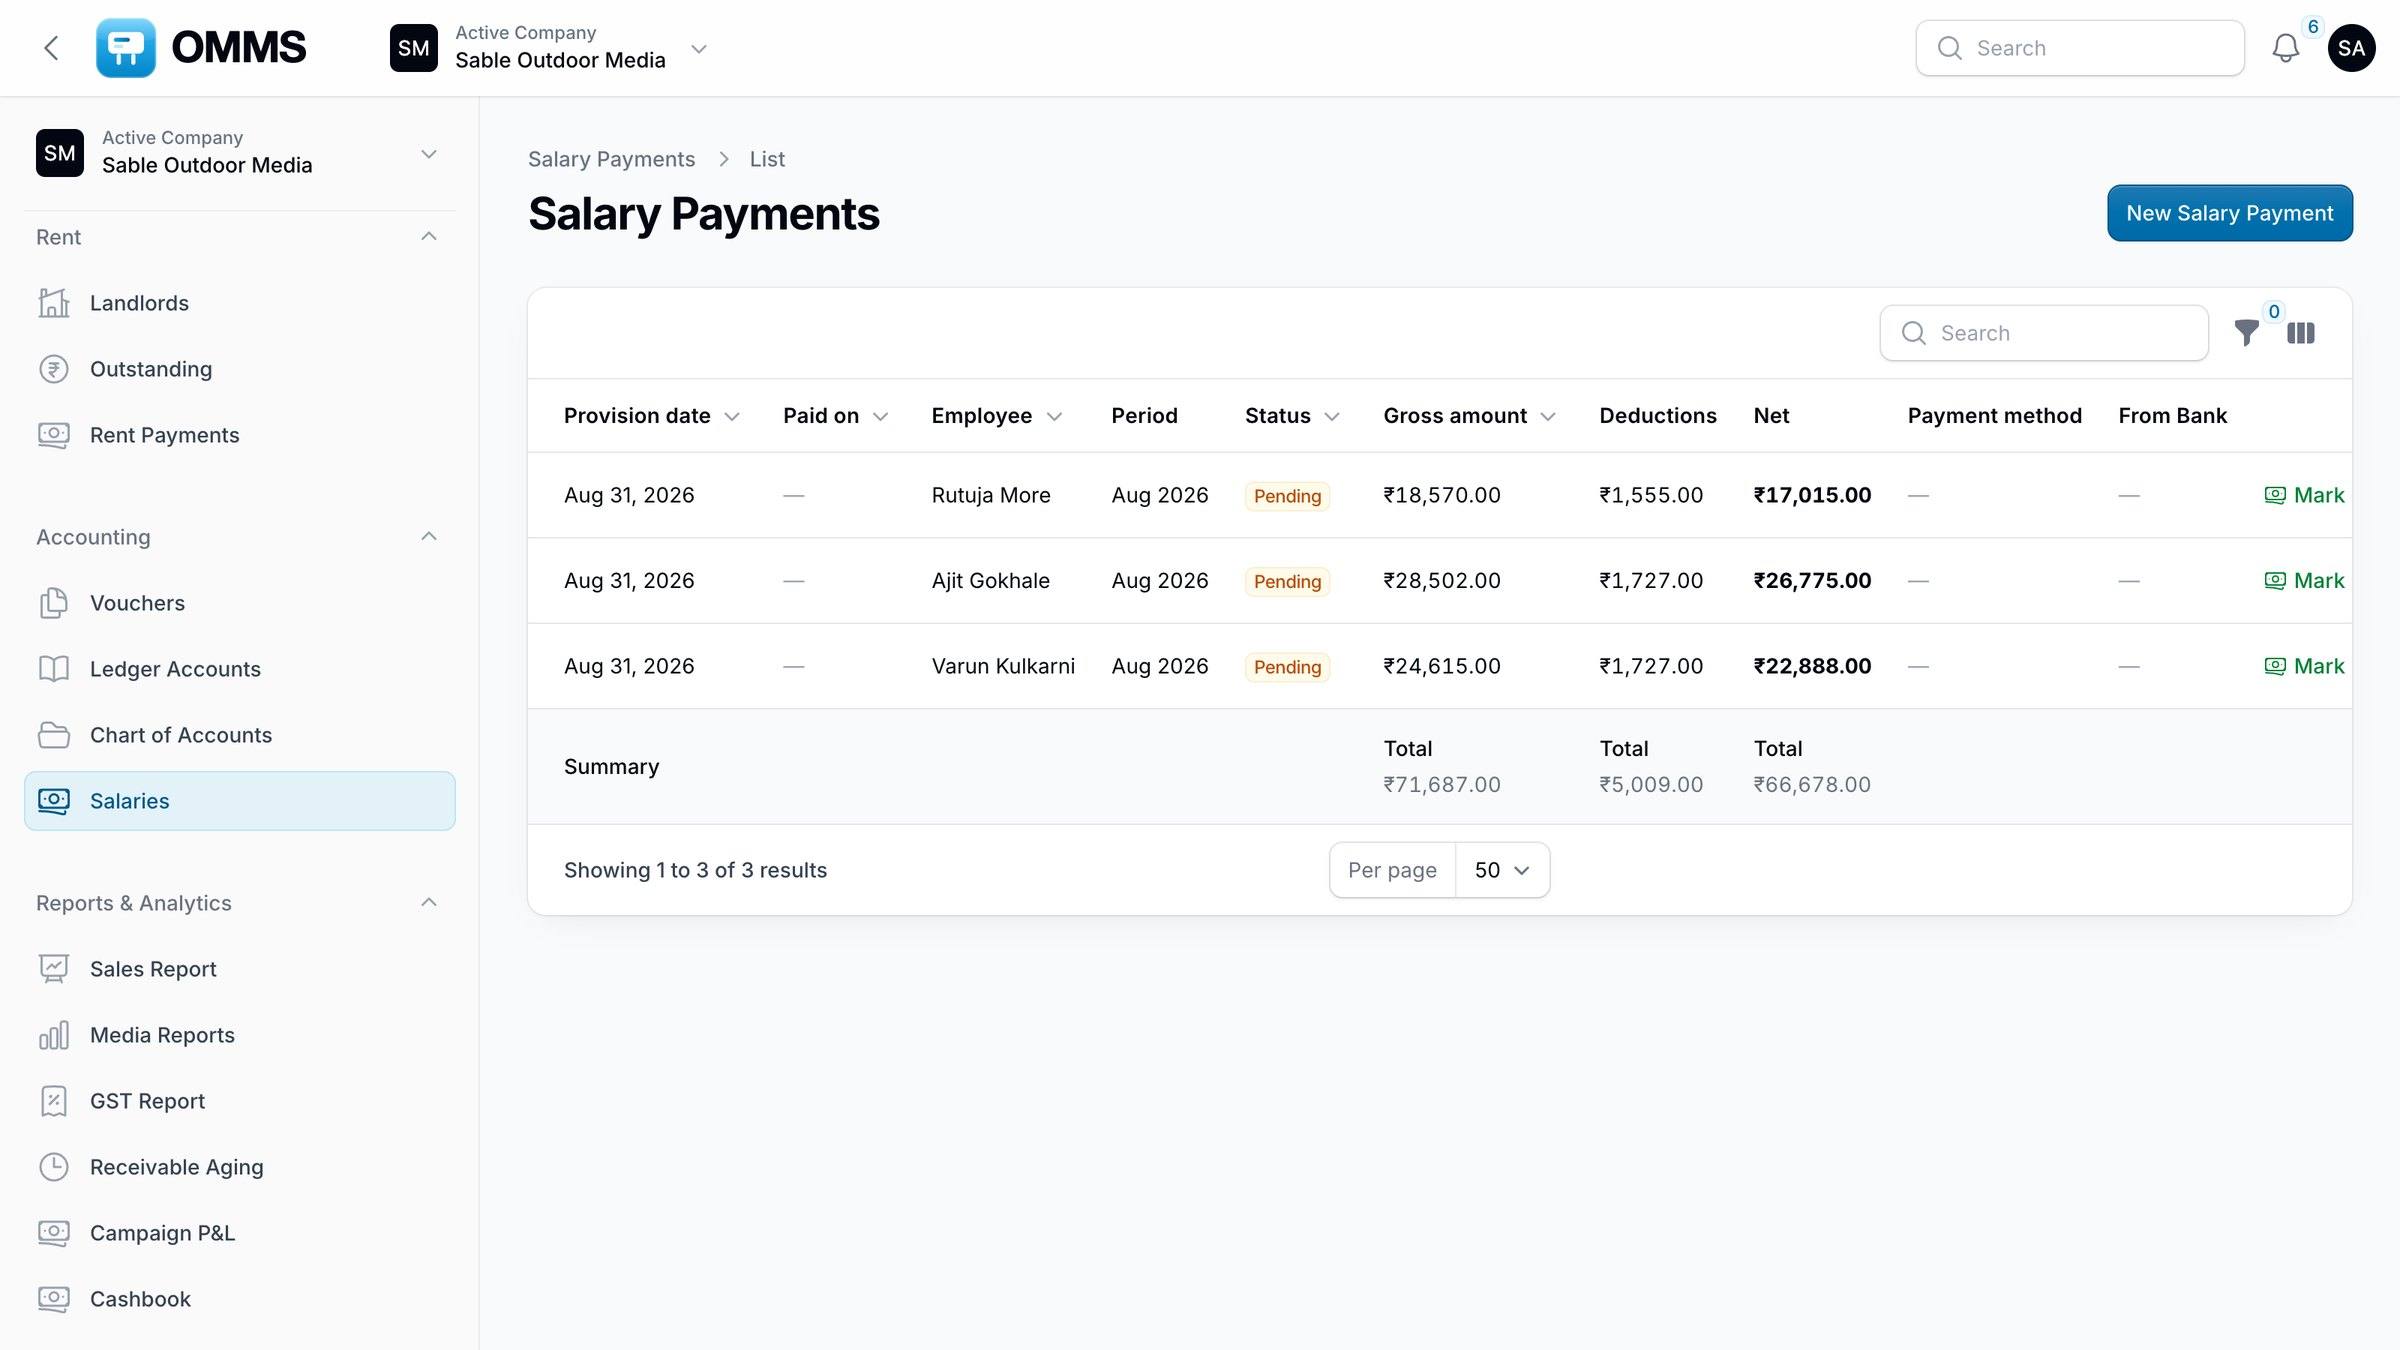2400x1350 pixels.
Task: Focus the global Search field
Action: click(x=2080, y=48)
